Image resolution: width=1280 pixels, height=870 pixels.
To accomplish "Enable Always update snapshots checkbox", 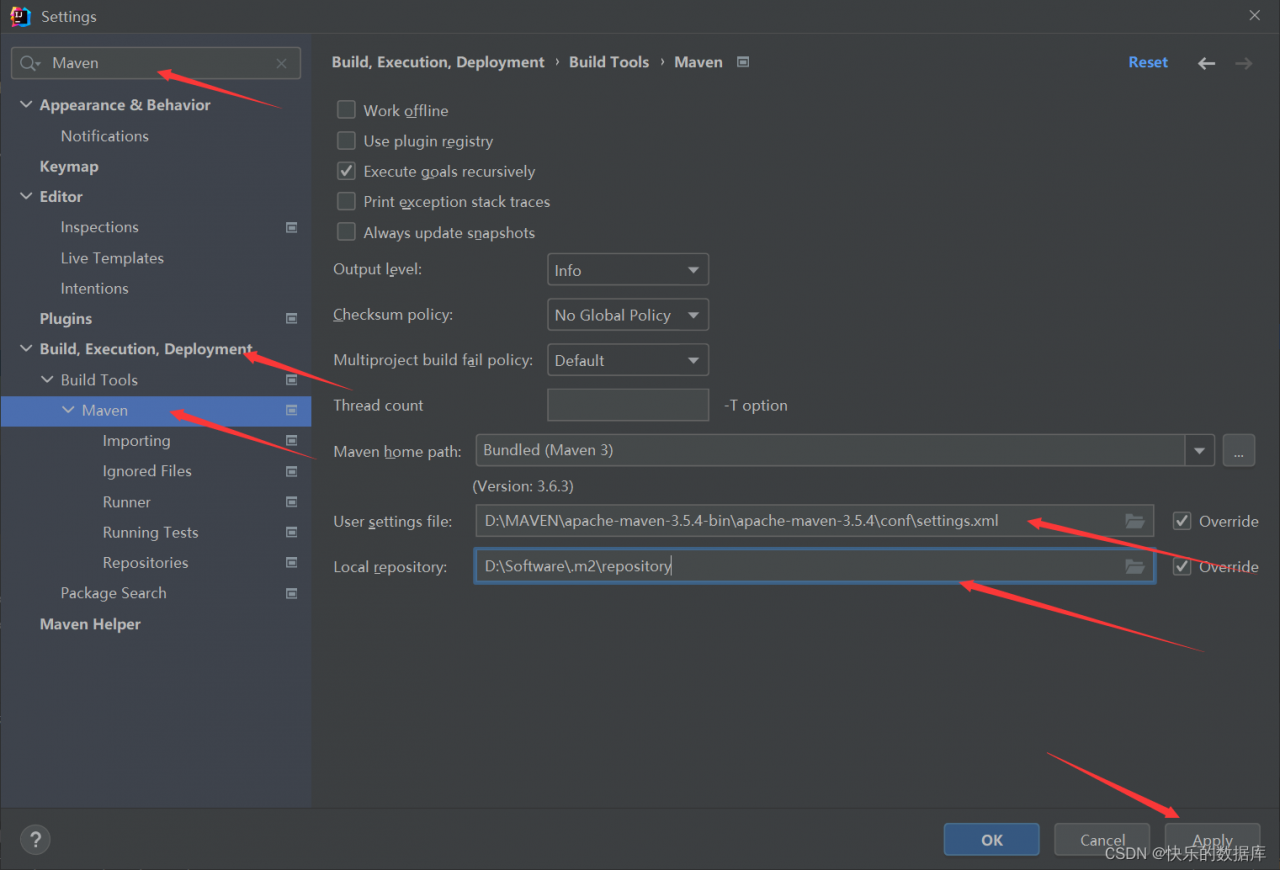I will click(346, 232).
